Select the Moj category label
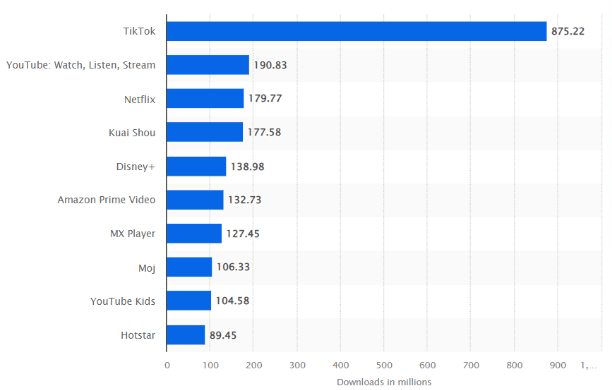612x390 pixels. (147, 268)
